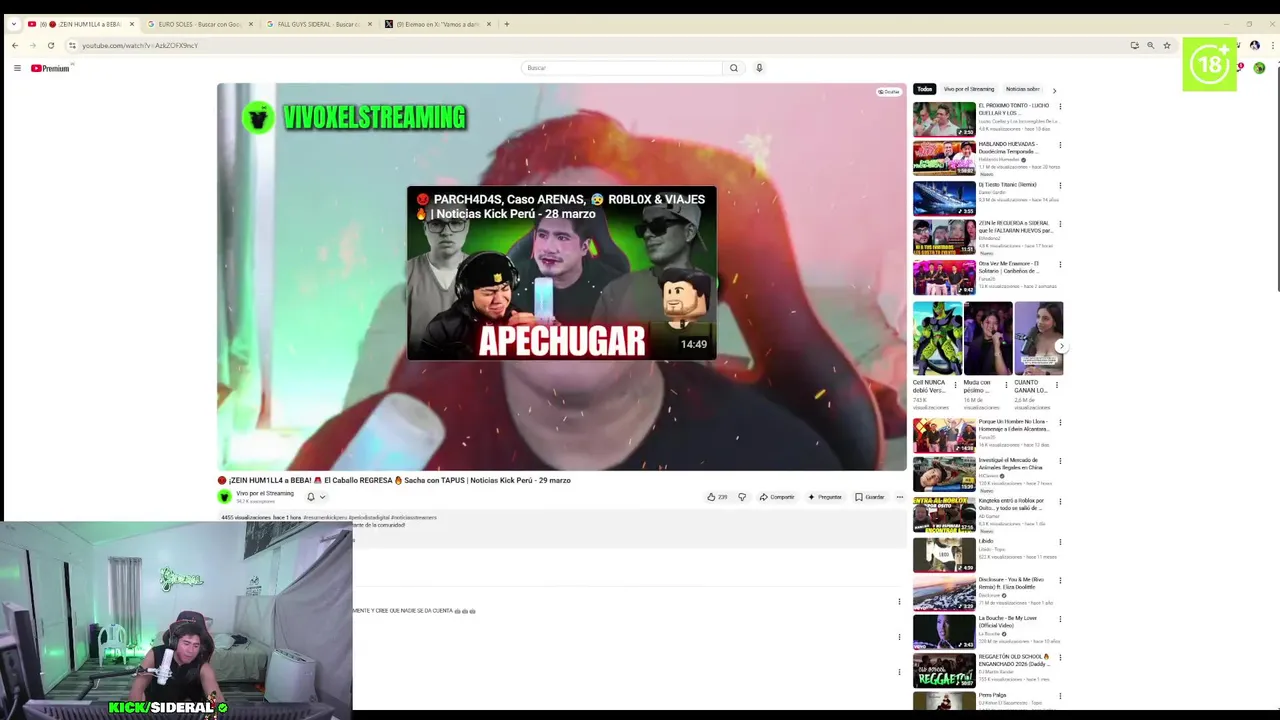Viewport: 1280px width, 720px height.
Task: Open the tab search dropdown arrow
Action: point(13,24)
